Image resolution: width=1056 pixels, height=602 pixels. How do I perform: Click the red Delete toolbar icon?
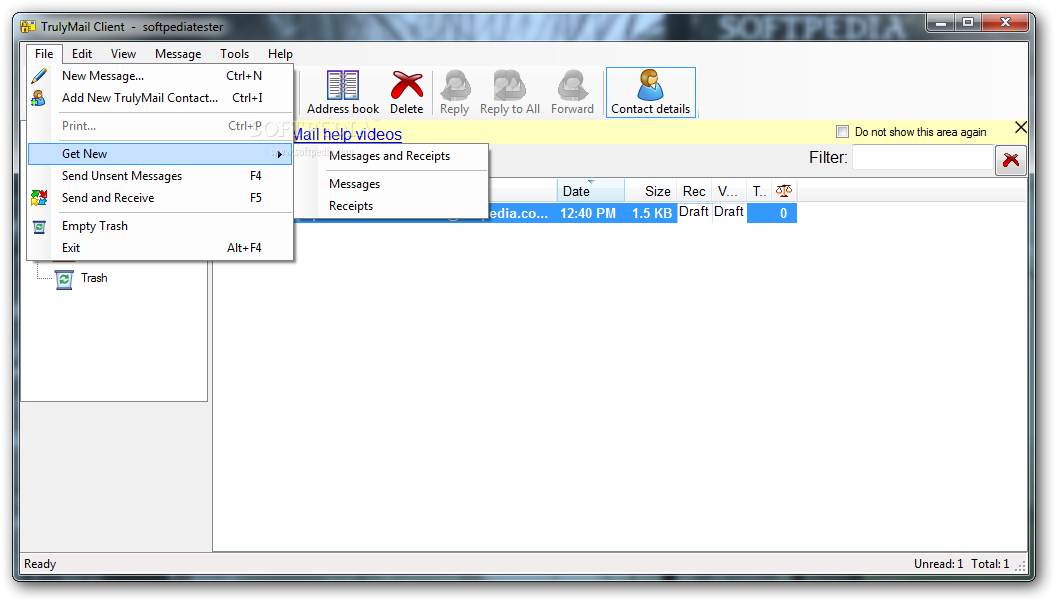coord(407,92)
